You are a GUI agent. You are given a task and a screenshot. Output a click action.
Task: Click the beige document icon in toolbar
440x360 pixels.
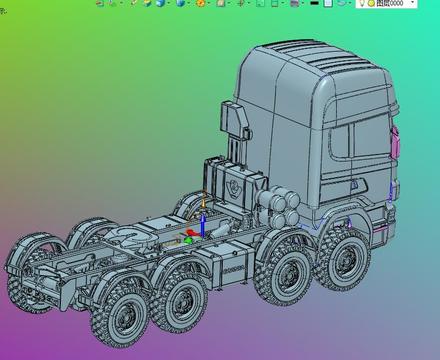(221, 3)
